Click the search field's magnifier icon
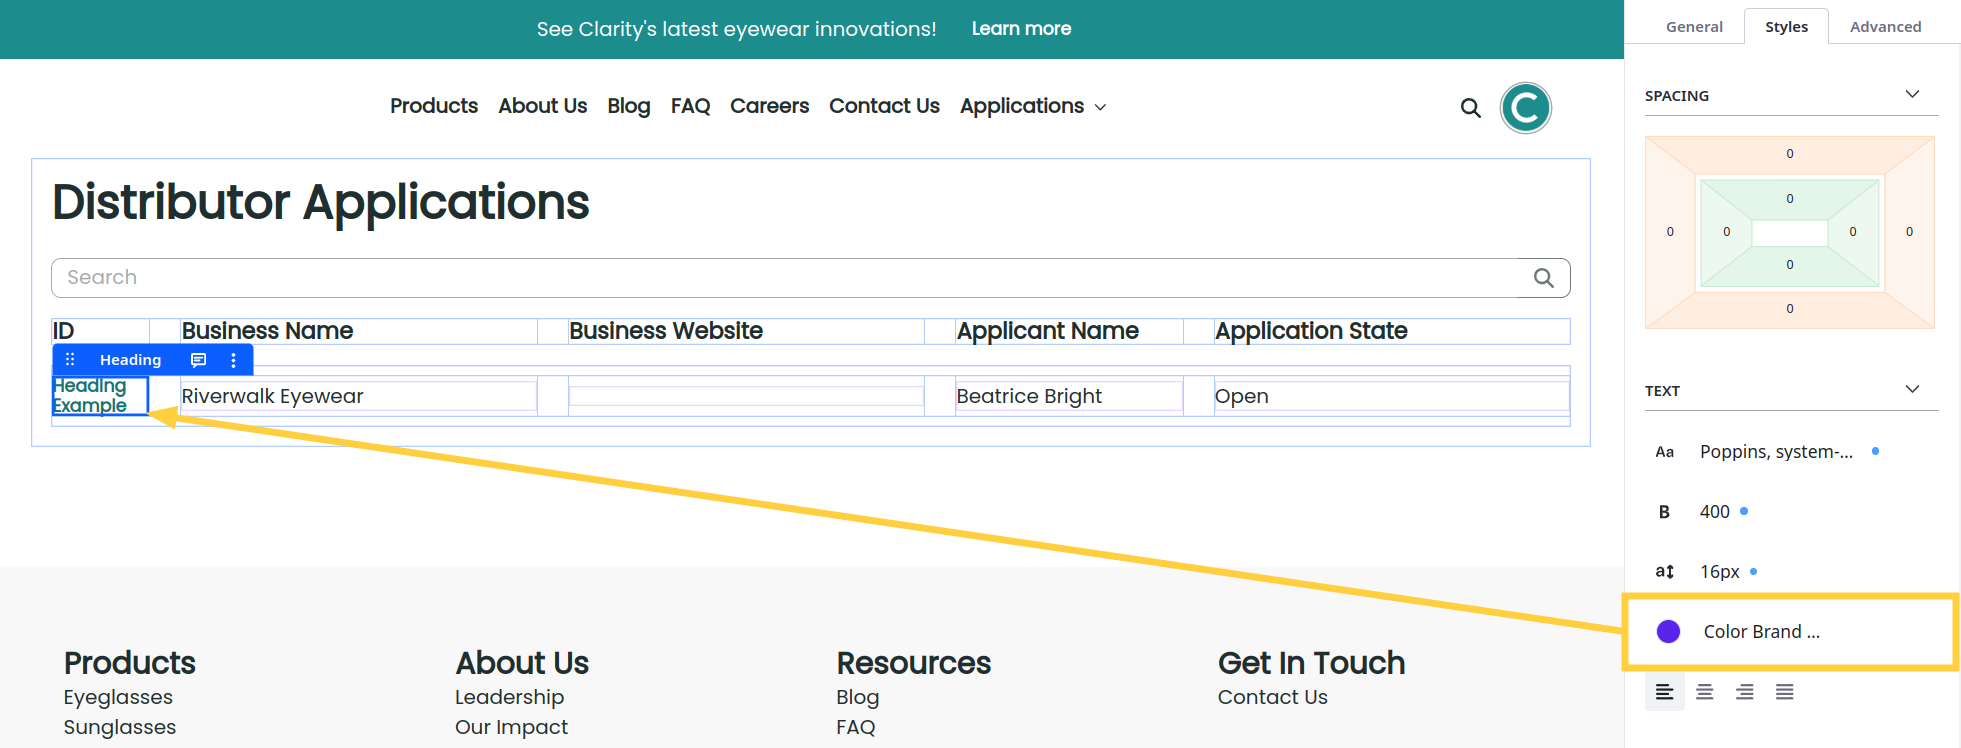This screenshot has height=748, width=1961. coord(1544,278)
